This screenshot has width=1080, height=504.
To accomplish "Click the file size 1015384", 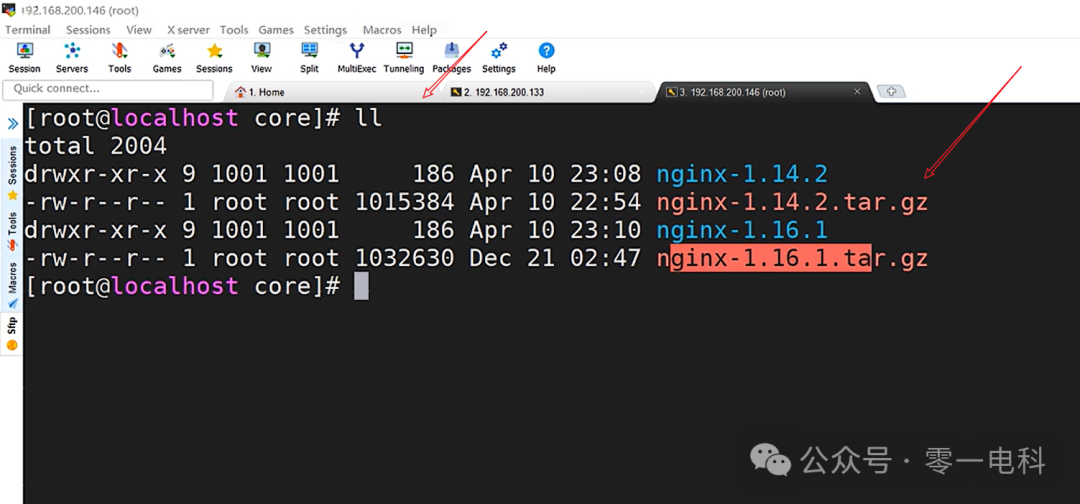I will click(404, 202).
